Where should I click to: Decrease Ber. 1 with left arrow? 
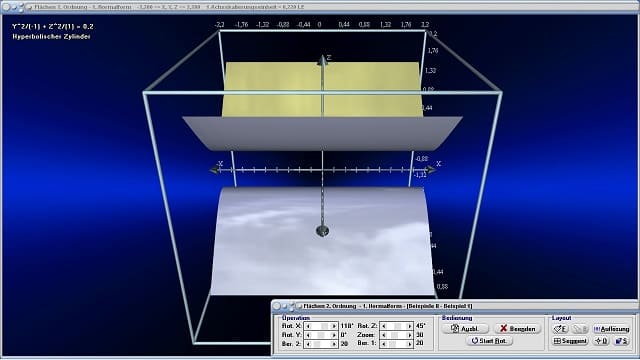pyautogui.click(x=383, y=344)
